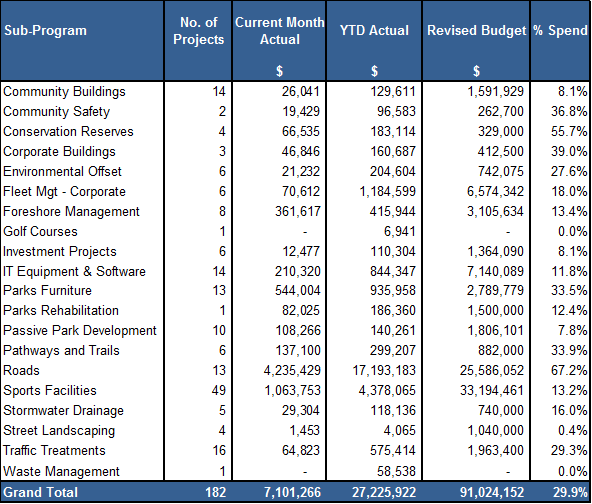Select IT Equipment & Software label
The height and width of the screenshot is (504, 592).
pos(74,271)
